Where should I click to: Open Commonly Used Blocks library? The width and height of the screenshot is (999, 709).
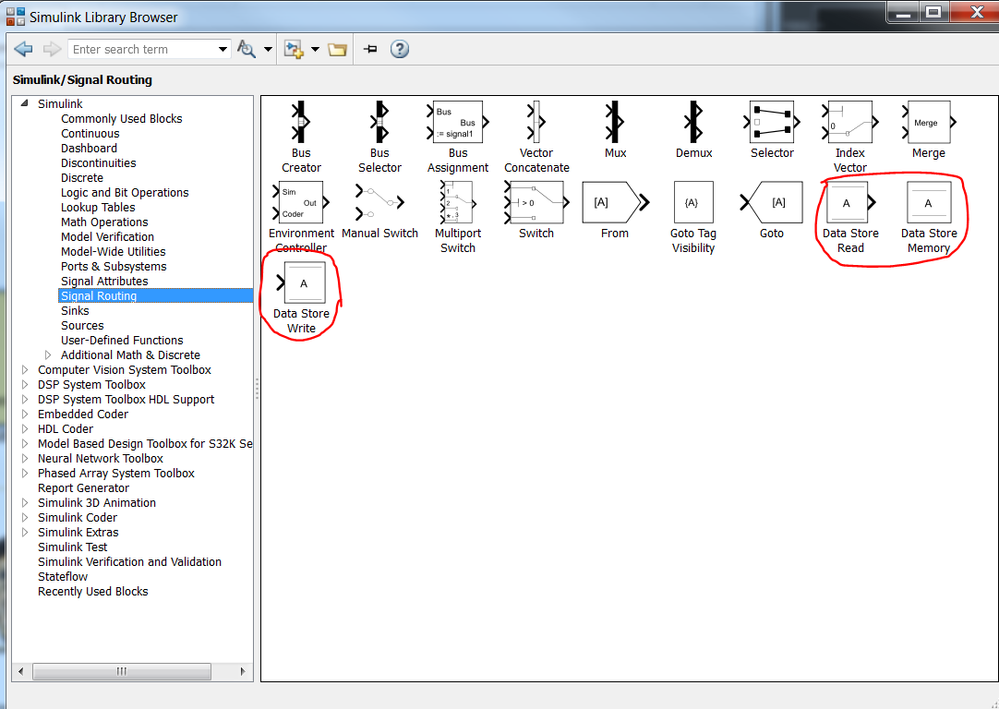point(121,118)
